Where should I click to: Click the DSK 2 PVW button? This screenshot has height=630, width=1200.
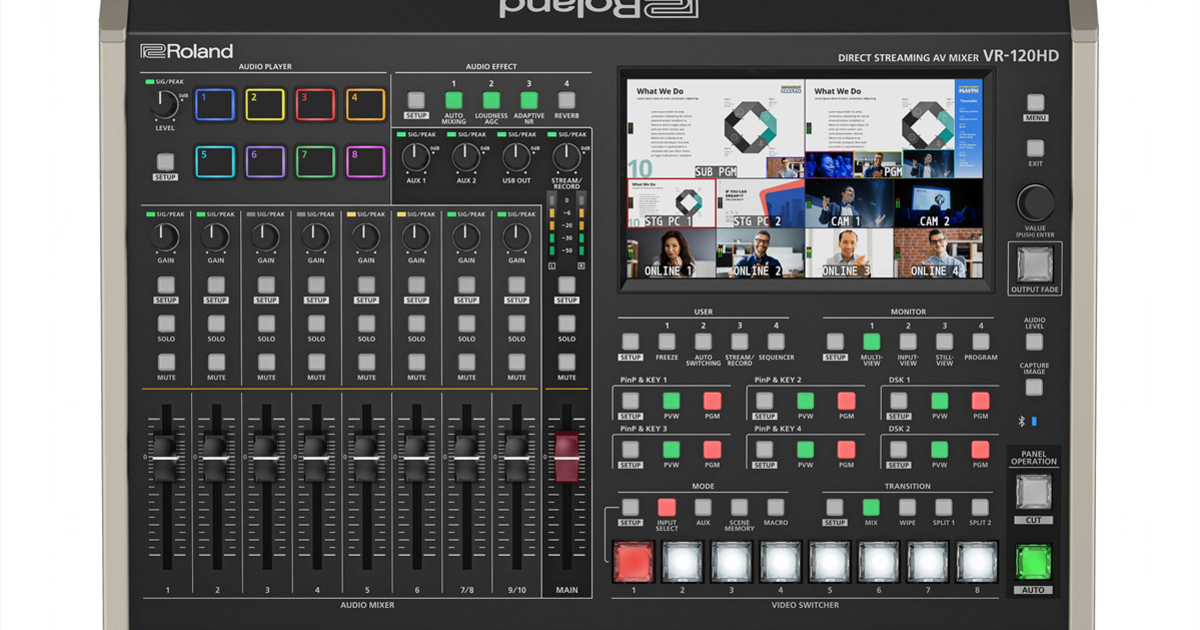[939, 449]
